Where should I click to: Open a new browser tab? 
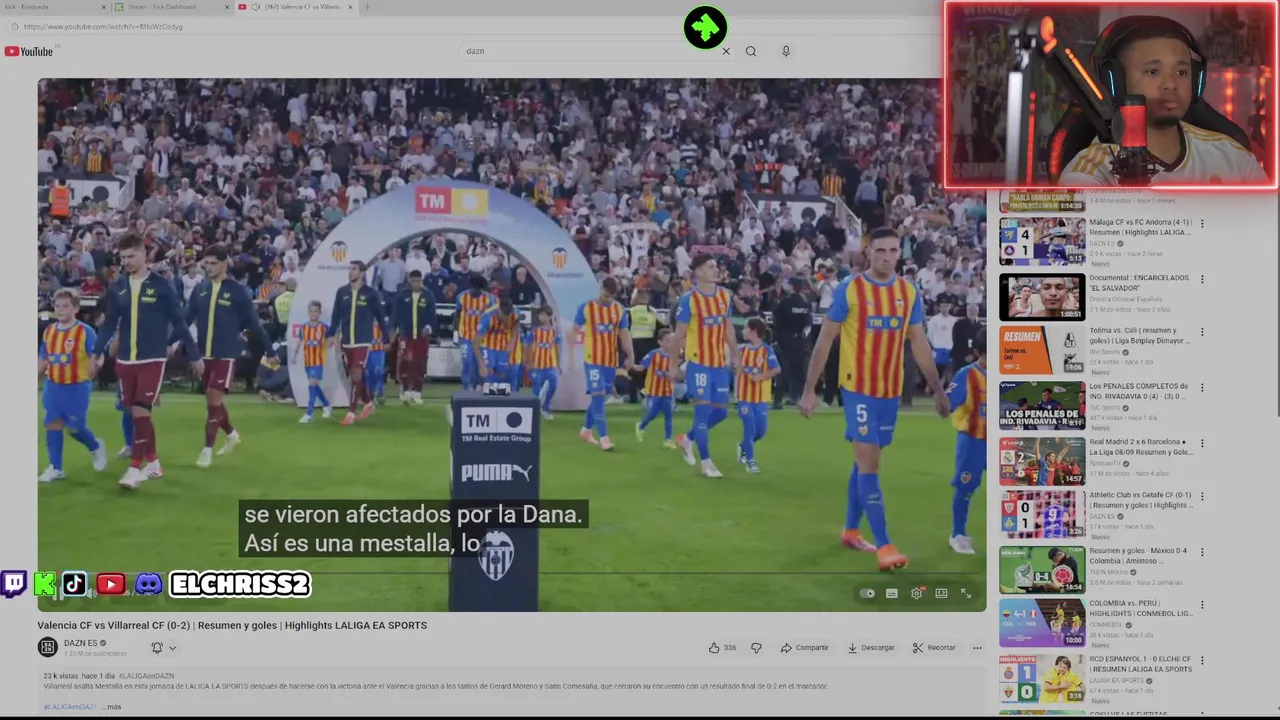click(367, 7)
